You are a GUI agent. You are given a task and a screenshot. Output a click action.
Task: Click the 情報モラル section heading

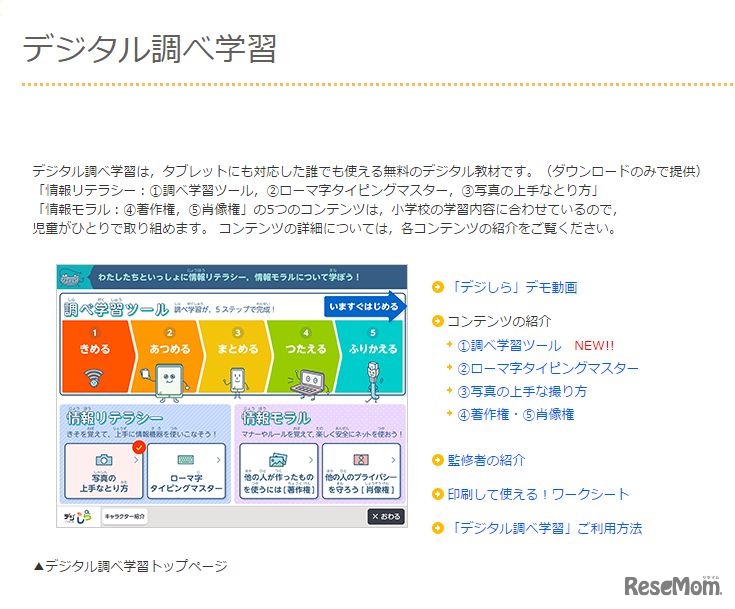pos(276,417)
